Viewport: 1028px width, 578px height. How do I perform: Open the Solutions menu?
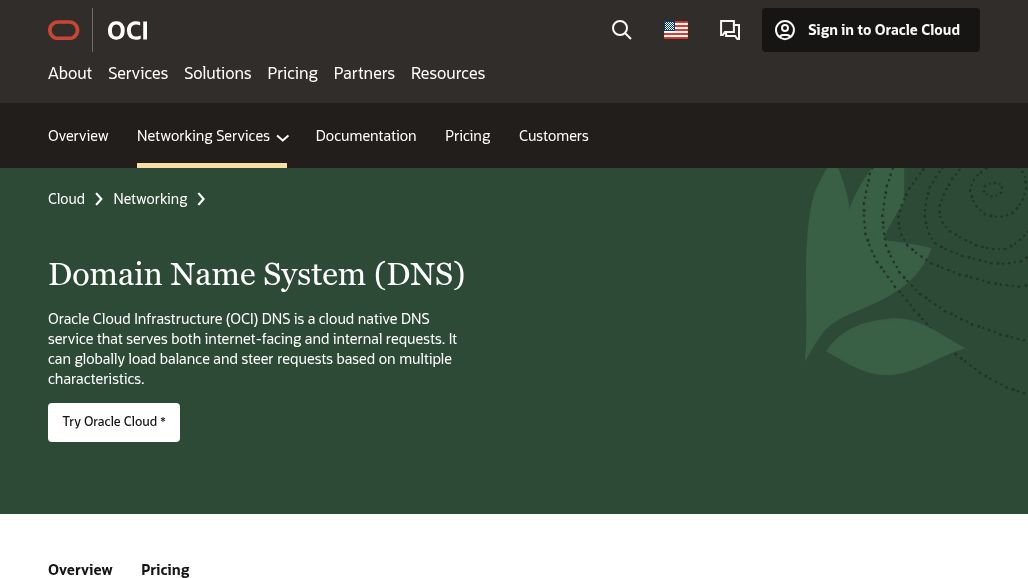217,73
